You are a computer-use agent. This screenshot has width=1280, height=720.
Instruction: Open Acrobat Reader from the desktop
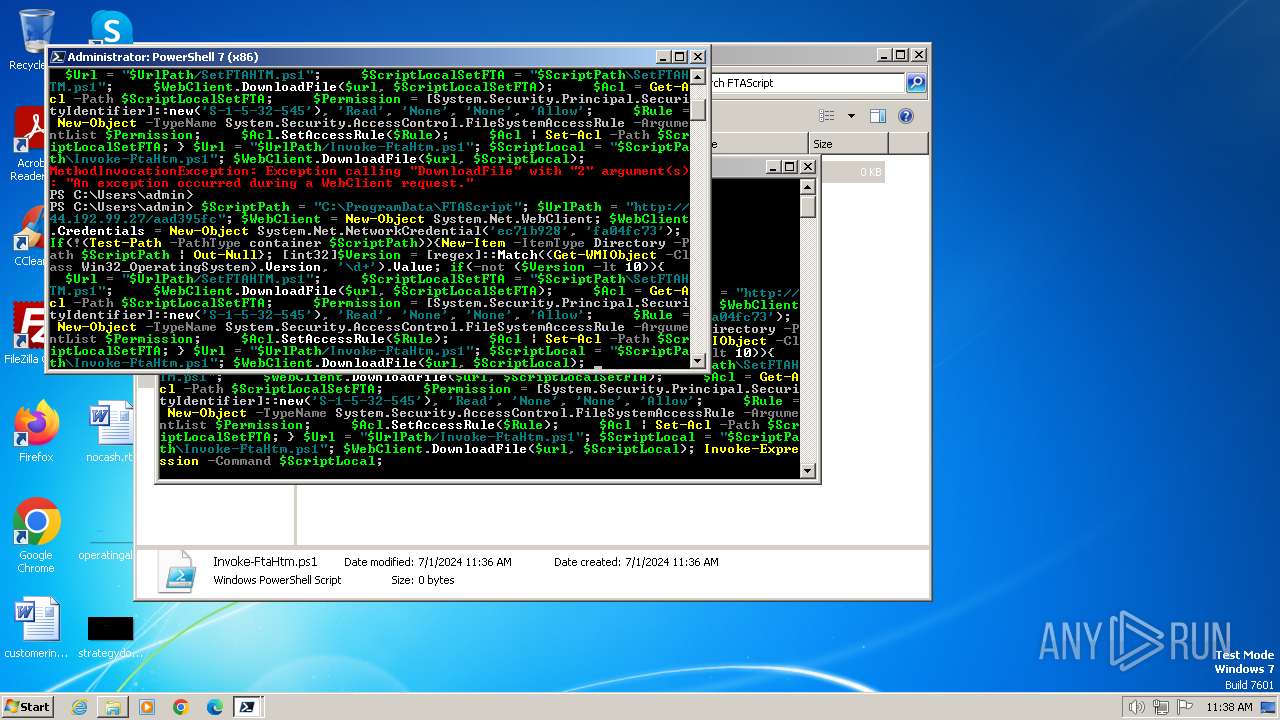(30, 143)
